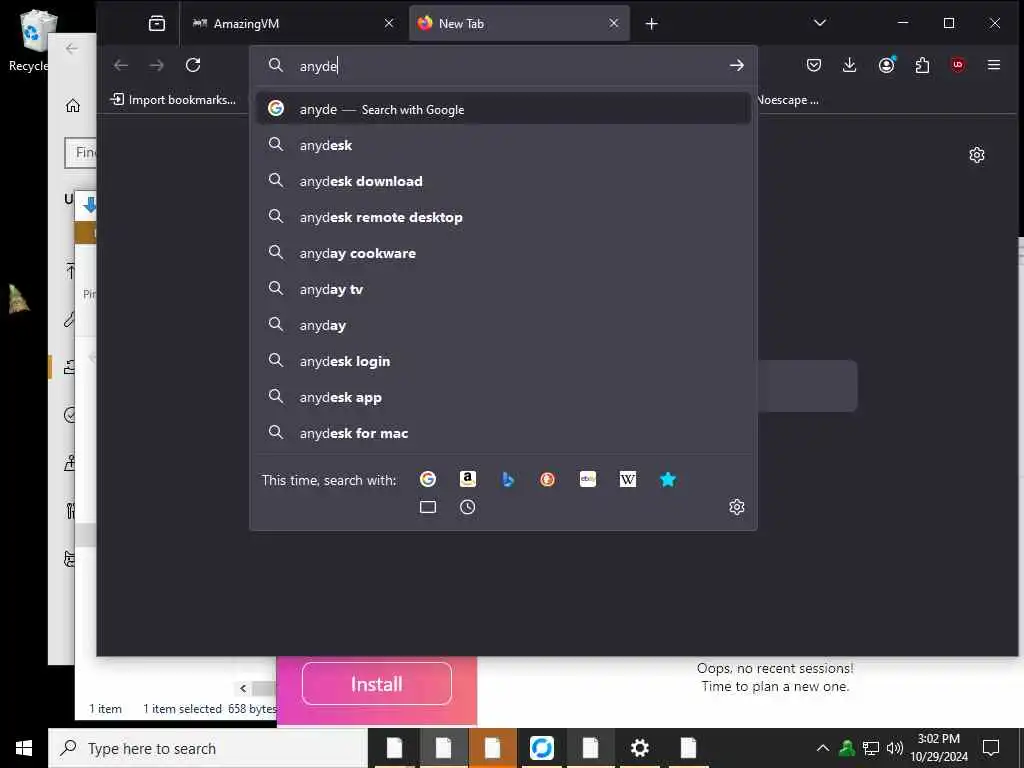This screenshot has width=1024, height=768.
Task: Click the address bar containing 'anyde'
Action: click(503, 65)
